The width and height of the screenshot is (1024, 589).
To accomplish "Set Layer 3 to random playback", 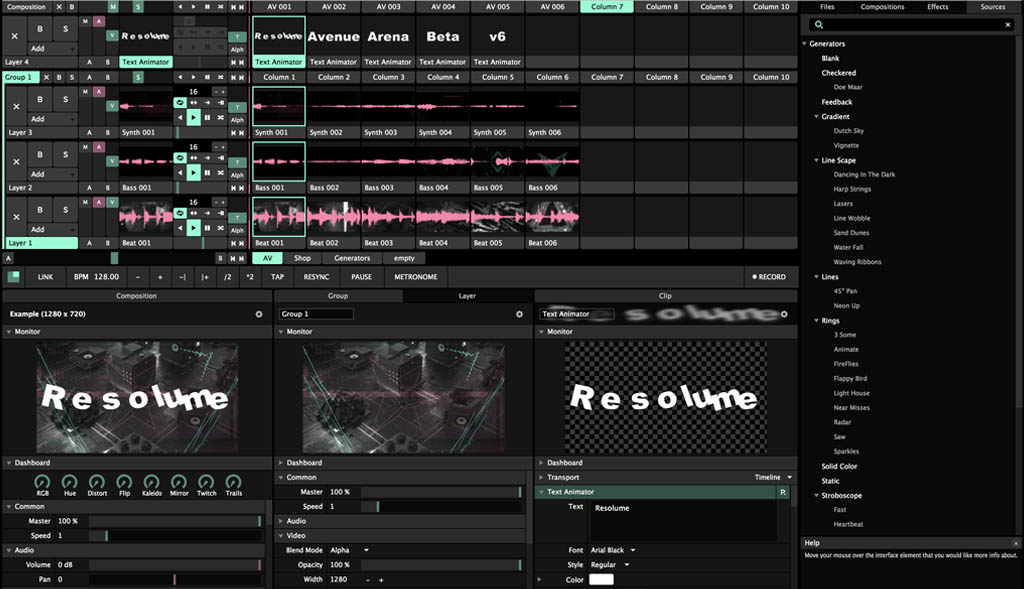I will 221,118.
